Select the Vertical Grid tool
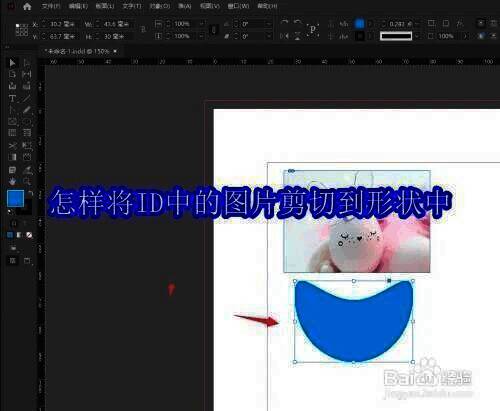 pos(27,133)
